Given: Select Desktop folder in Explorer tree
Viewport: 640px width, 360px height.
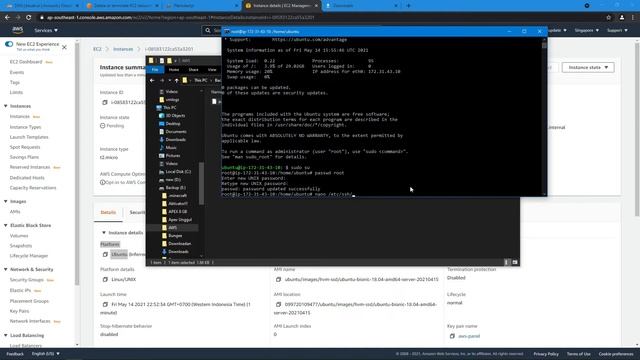Looking at the screenshot, I should [x=170, y=124].
